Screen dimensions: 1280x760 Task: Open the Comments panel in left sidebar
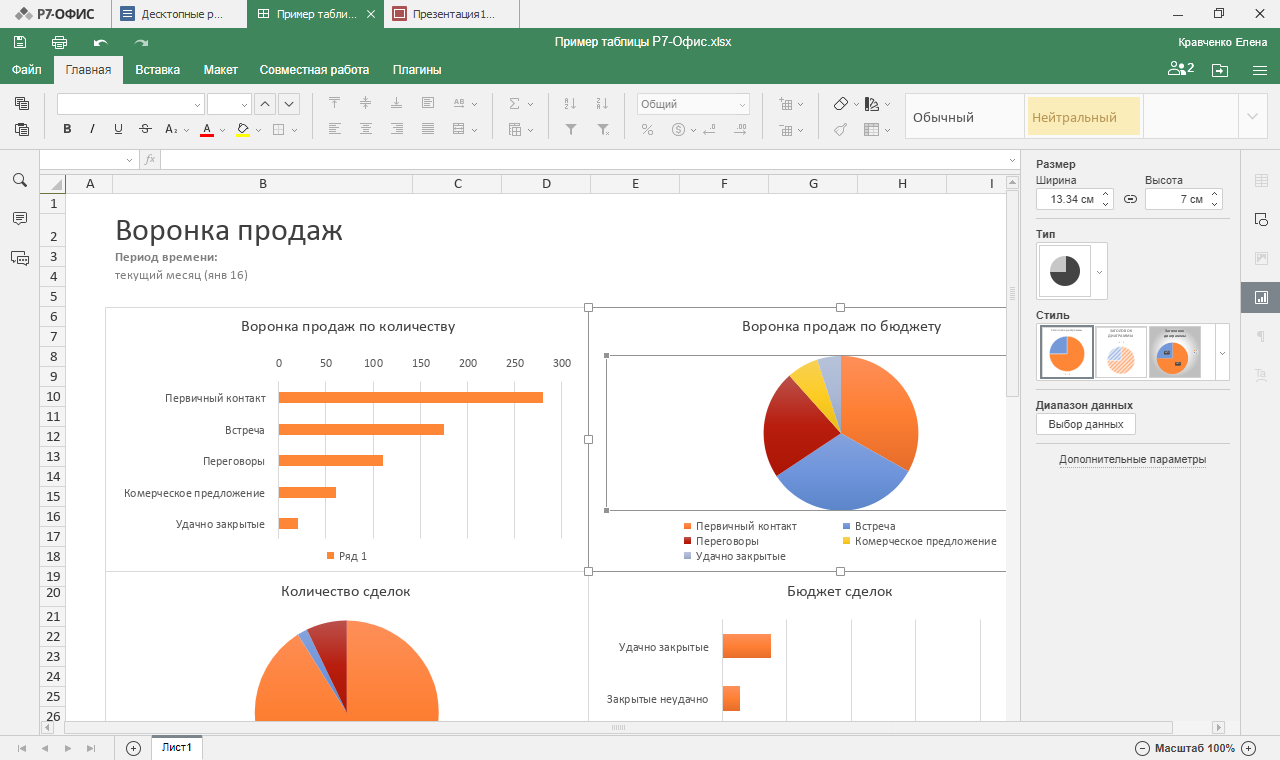[19, 218]
